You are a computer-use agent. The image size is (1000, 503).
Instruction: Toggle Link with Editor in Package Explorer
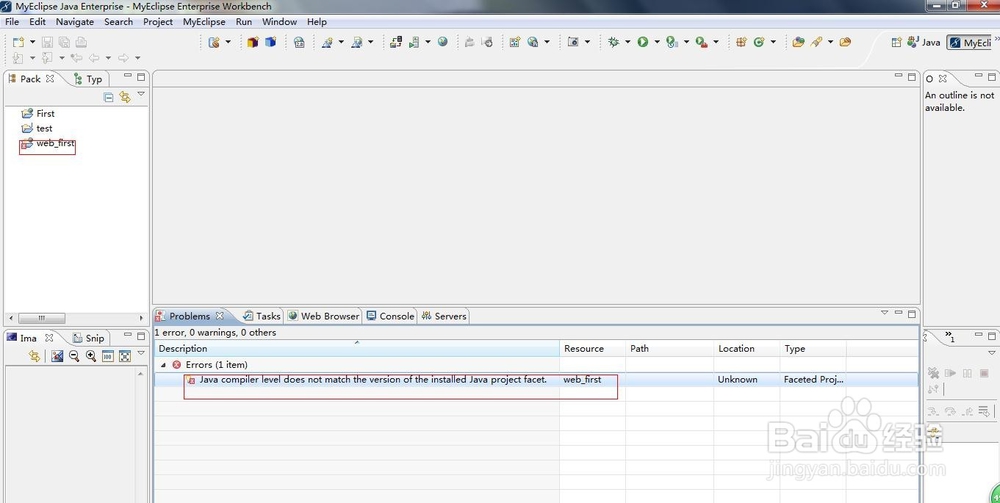[x=125, y=97]
